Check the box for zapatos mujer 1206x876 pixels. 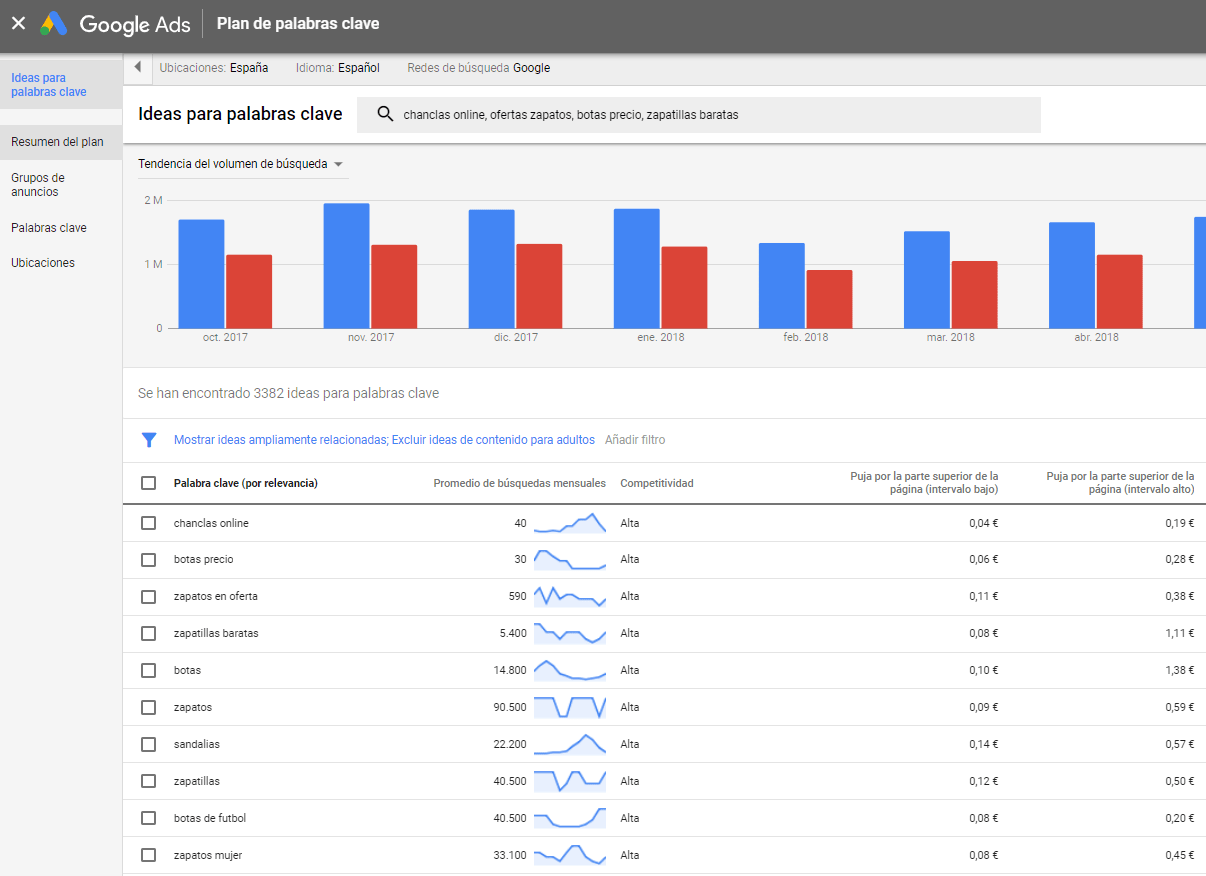pos(149,856)
